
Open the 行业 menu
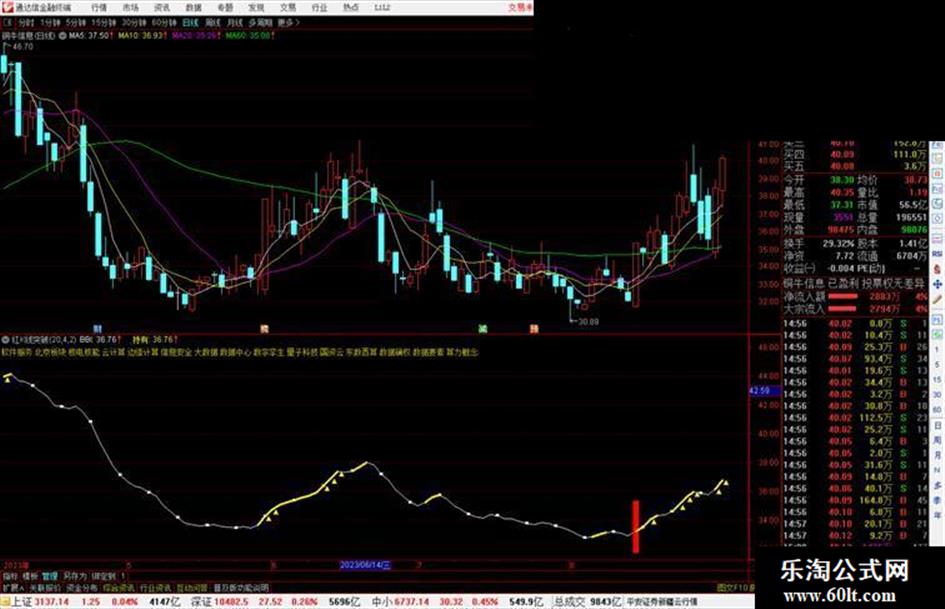tap(319, 7)
